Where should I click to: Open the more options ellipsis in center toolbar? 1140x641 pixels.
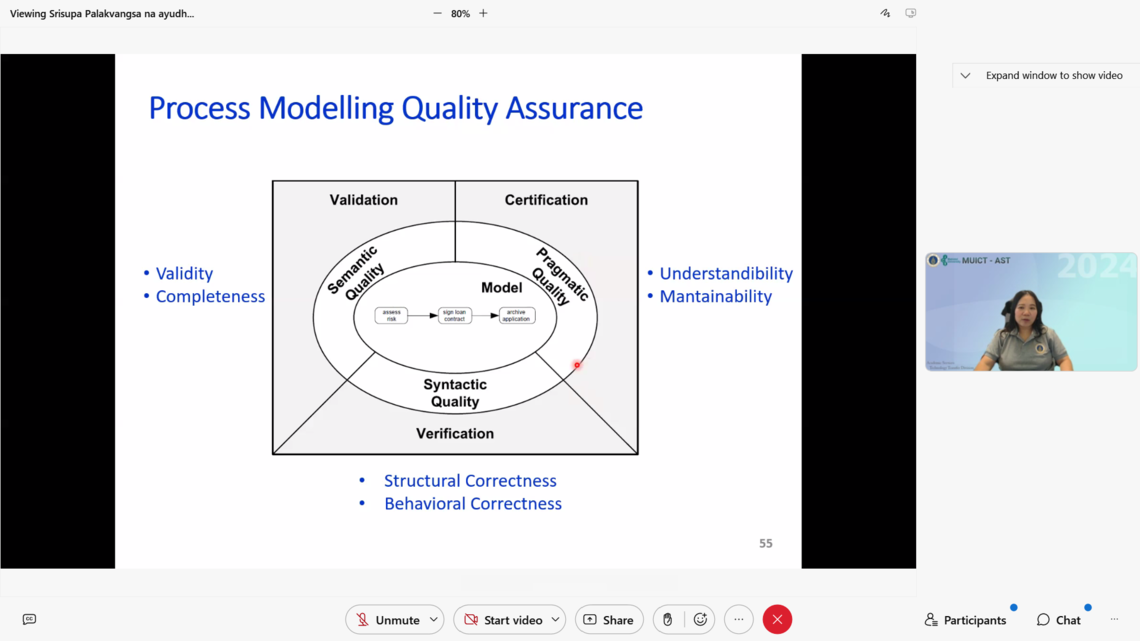[x=739, y=620]
